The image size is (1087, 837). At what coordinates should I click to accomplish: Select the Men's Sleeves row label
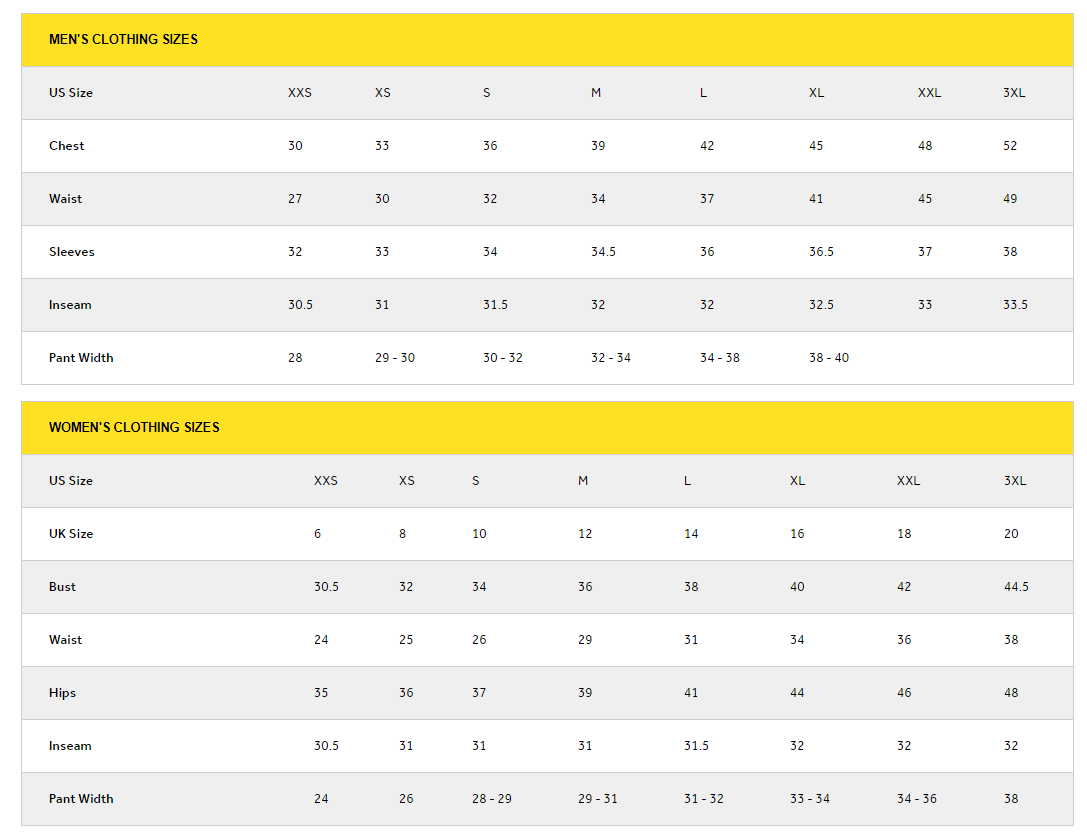pos(71,252)
